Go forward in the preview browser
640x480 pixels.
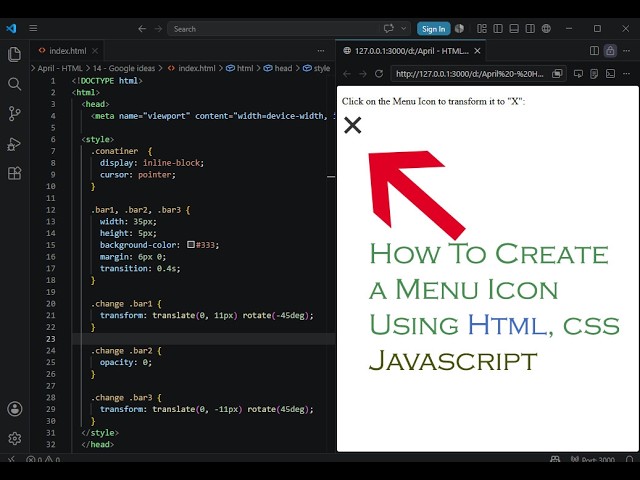[x=363, y=74]
